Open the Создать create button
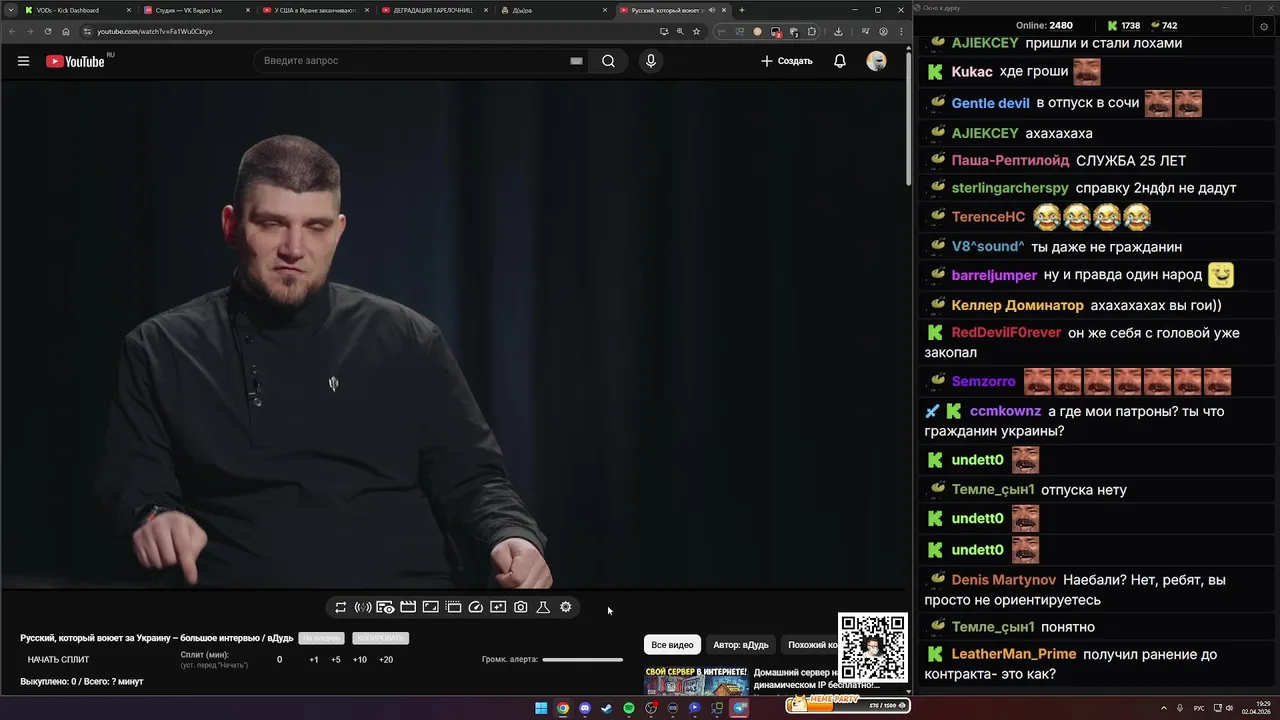The height and width of the screenshot is (720, 1280). click(787, 61)
